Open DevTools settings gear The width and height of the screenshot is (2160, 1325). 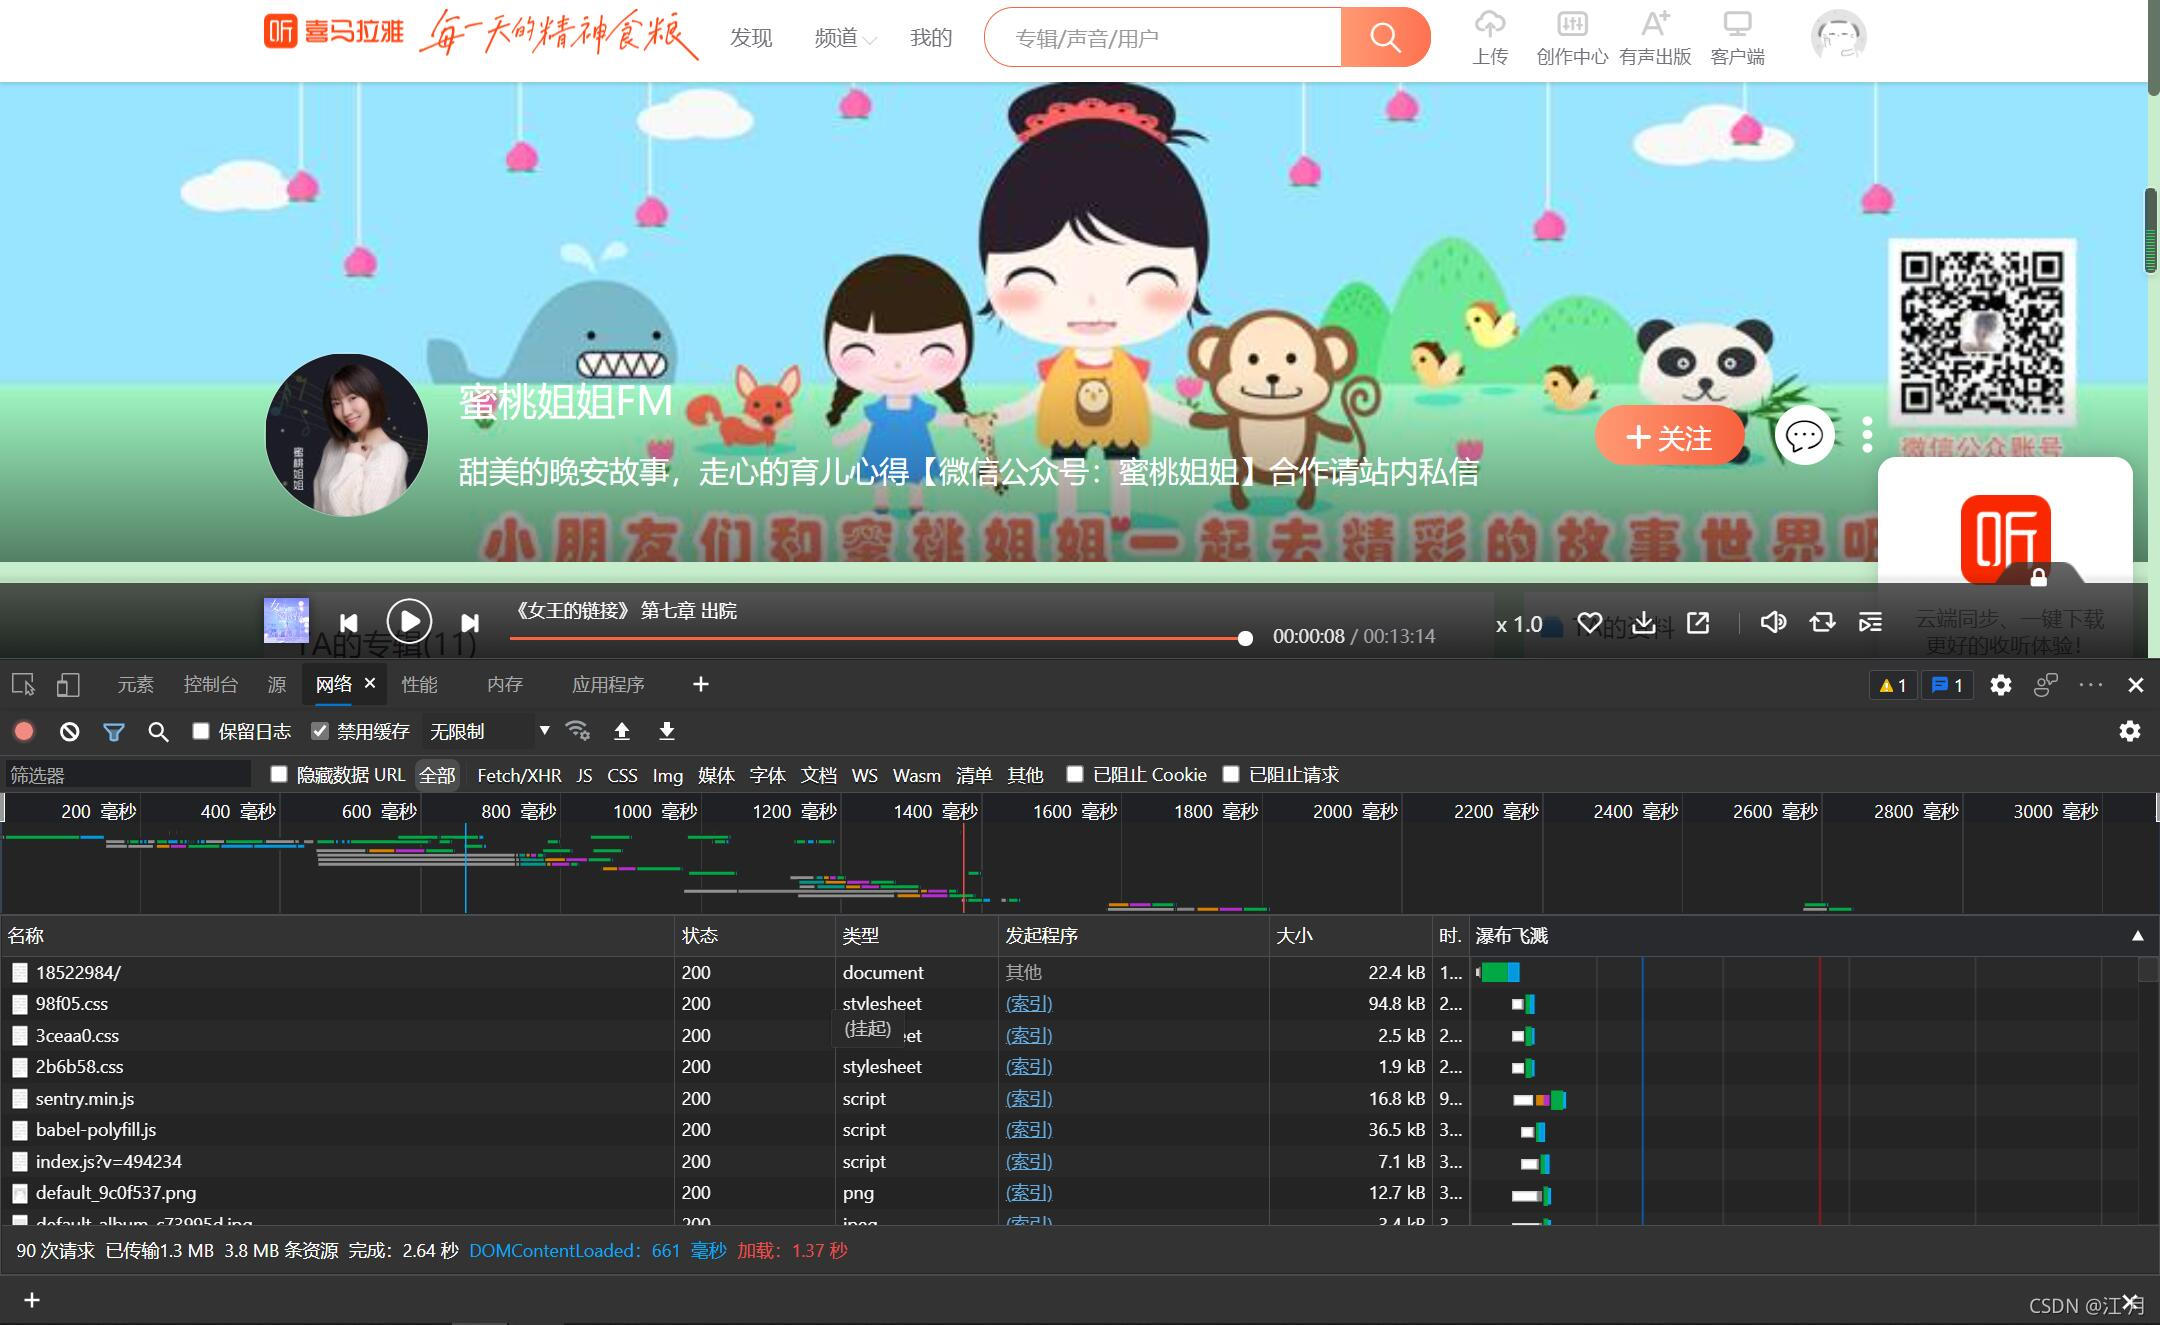coord(2000,685)
